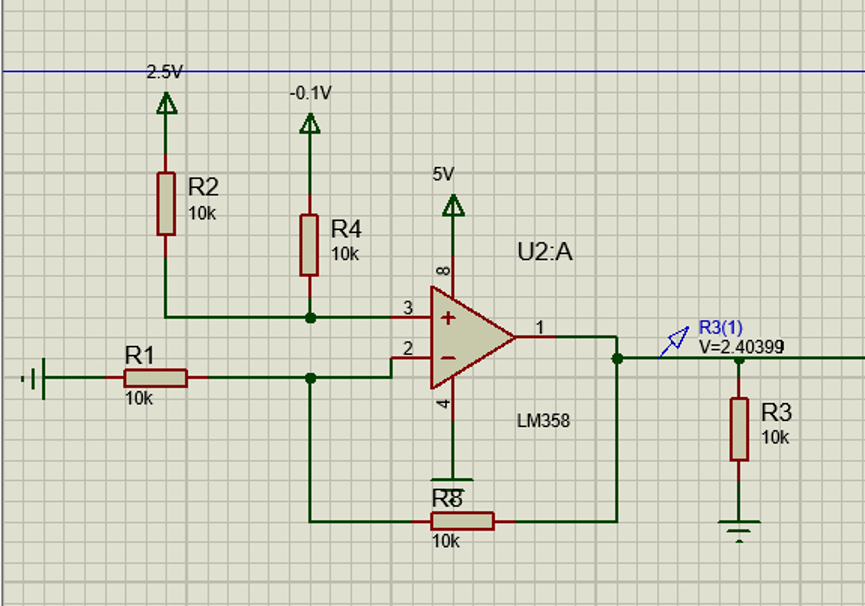Click the '10k' value under R4
Screen dimensions: 865x606
[x=345, y=254]
